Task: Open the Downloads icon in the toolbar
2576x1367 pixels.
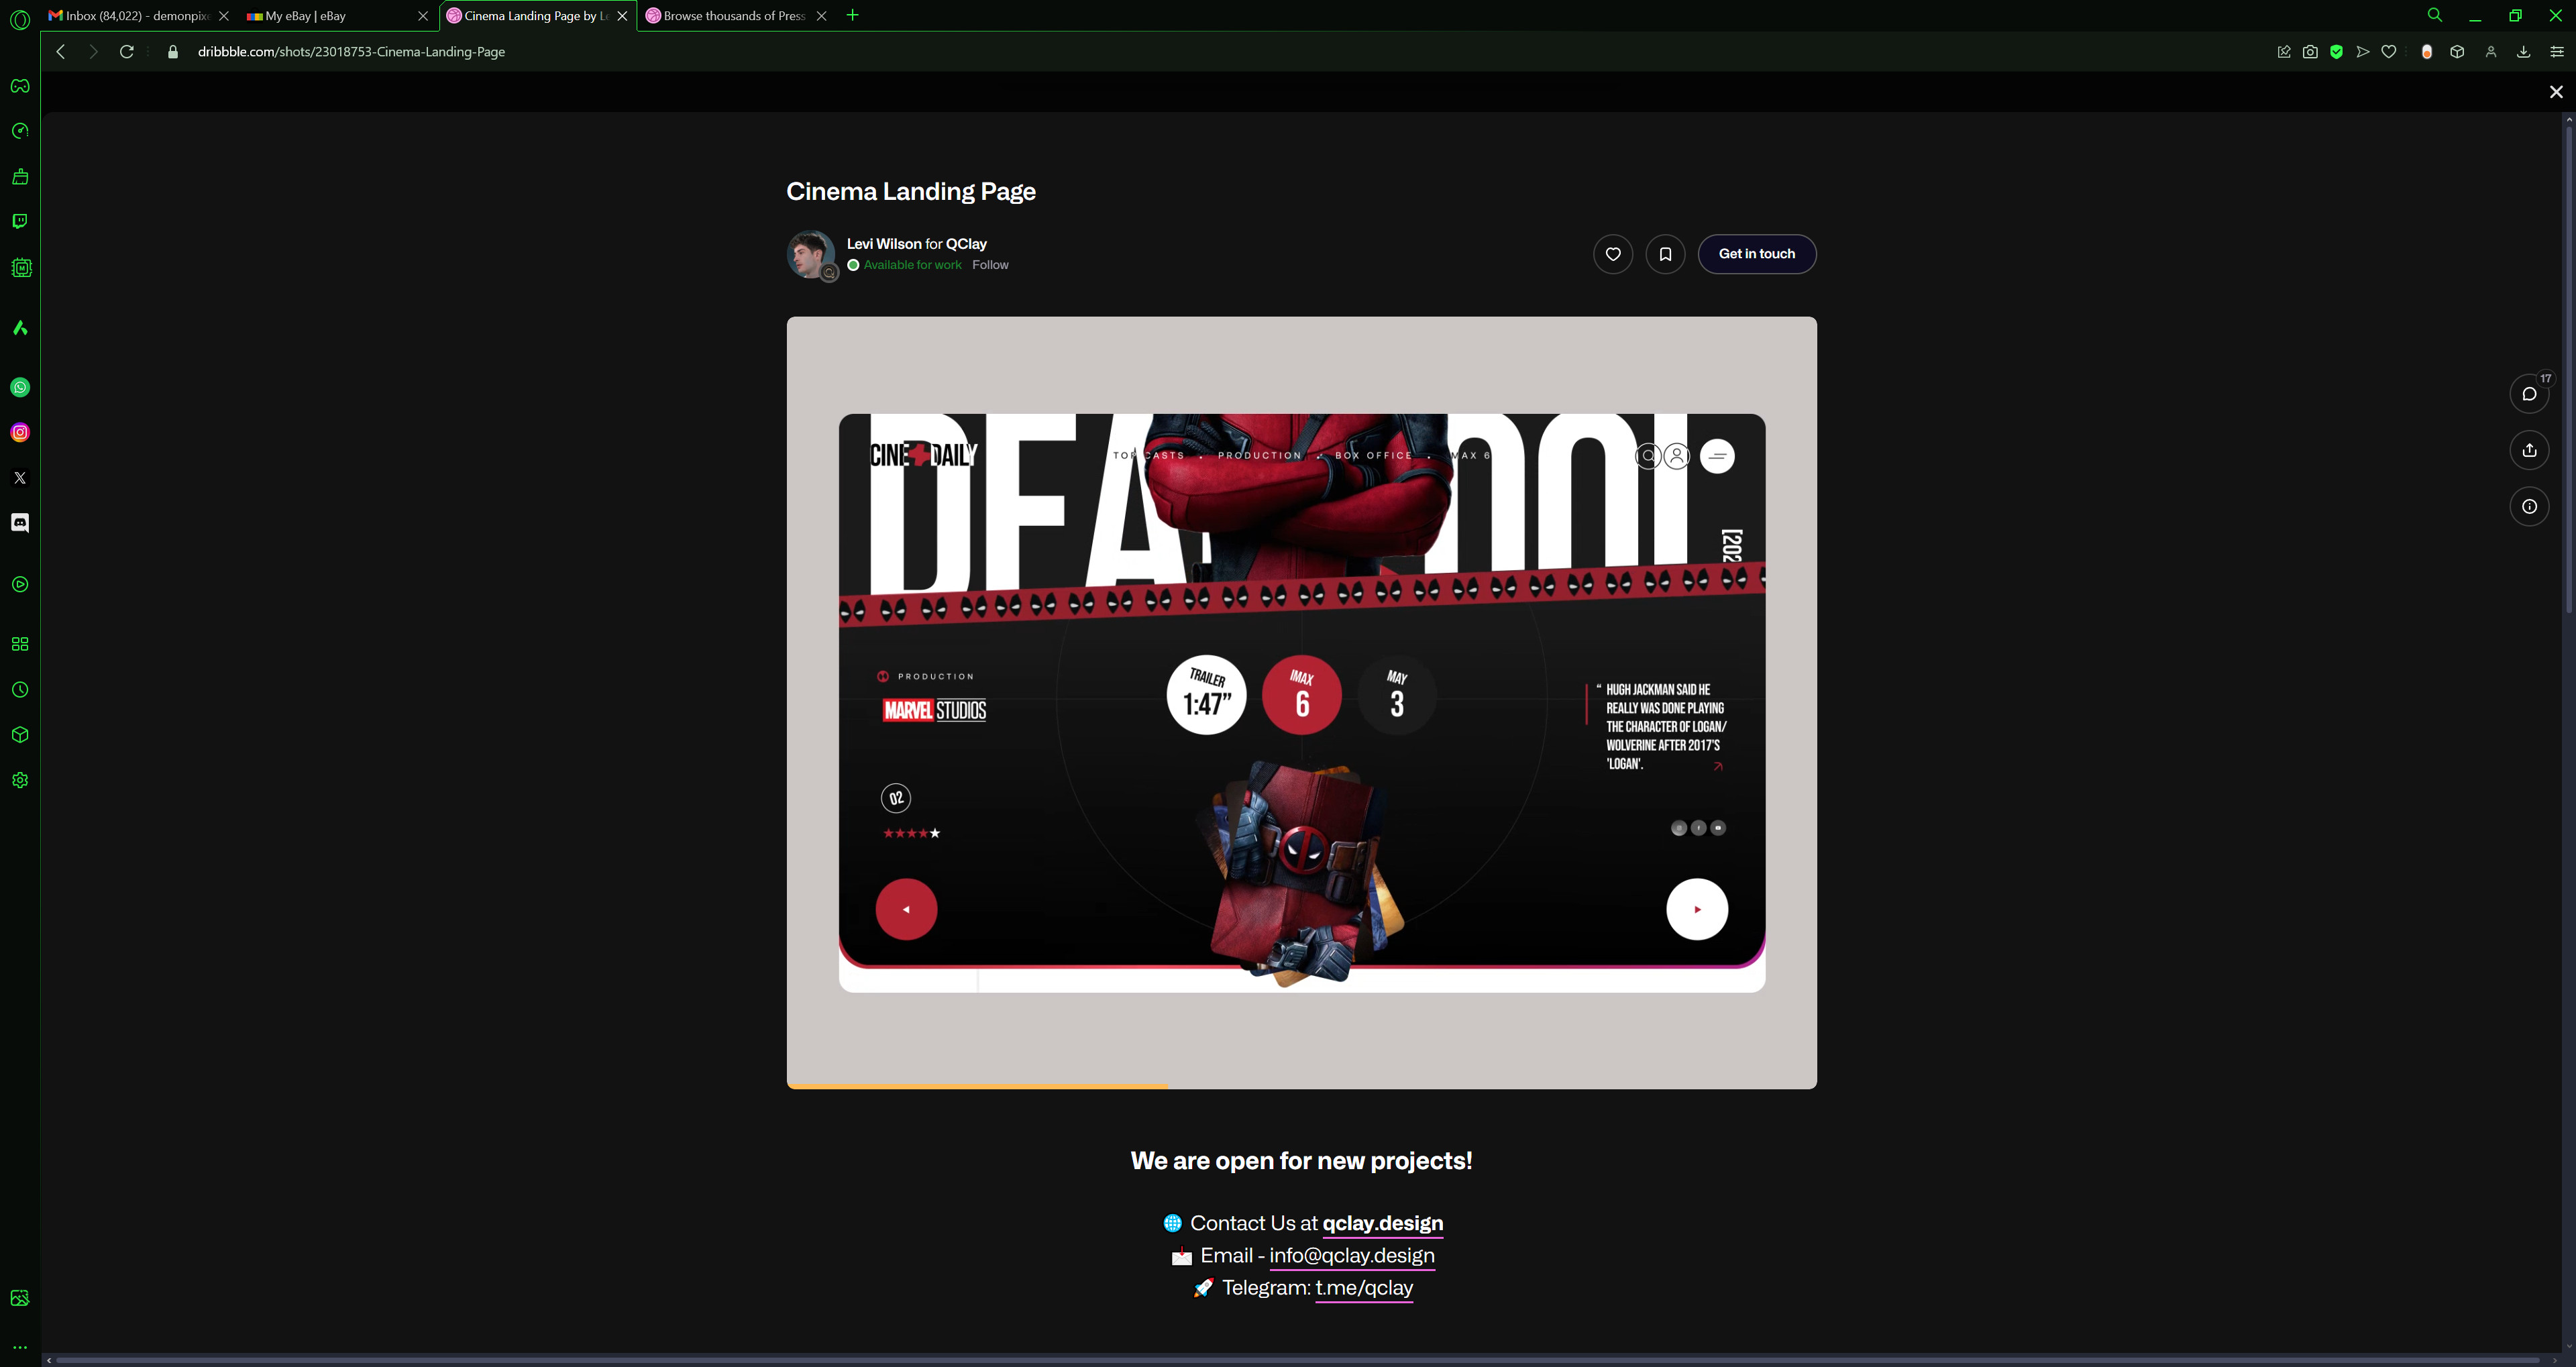Action: pyautogui.click(x=2524, y=52)
